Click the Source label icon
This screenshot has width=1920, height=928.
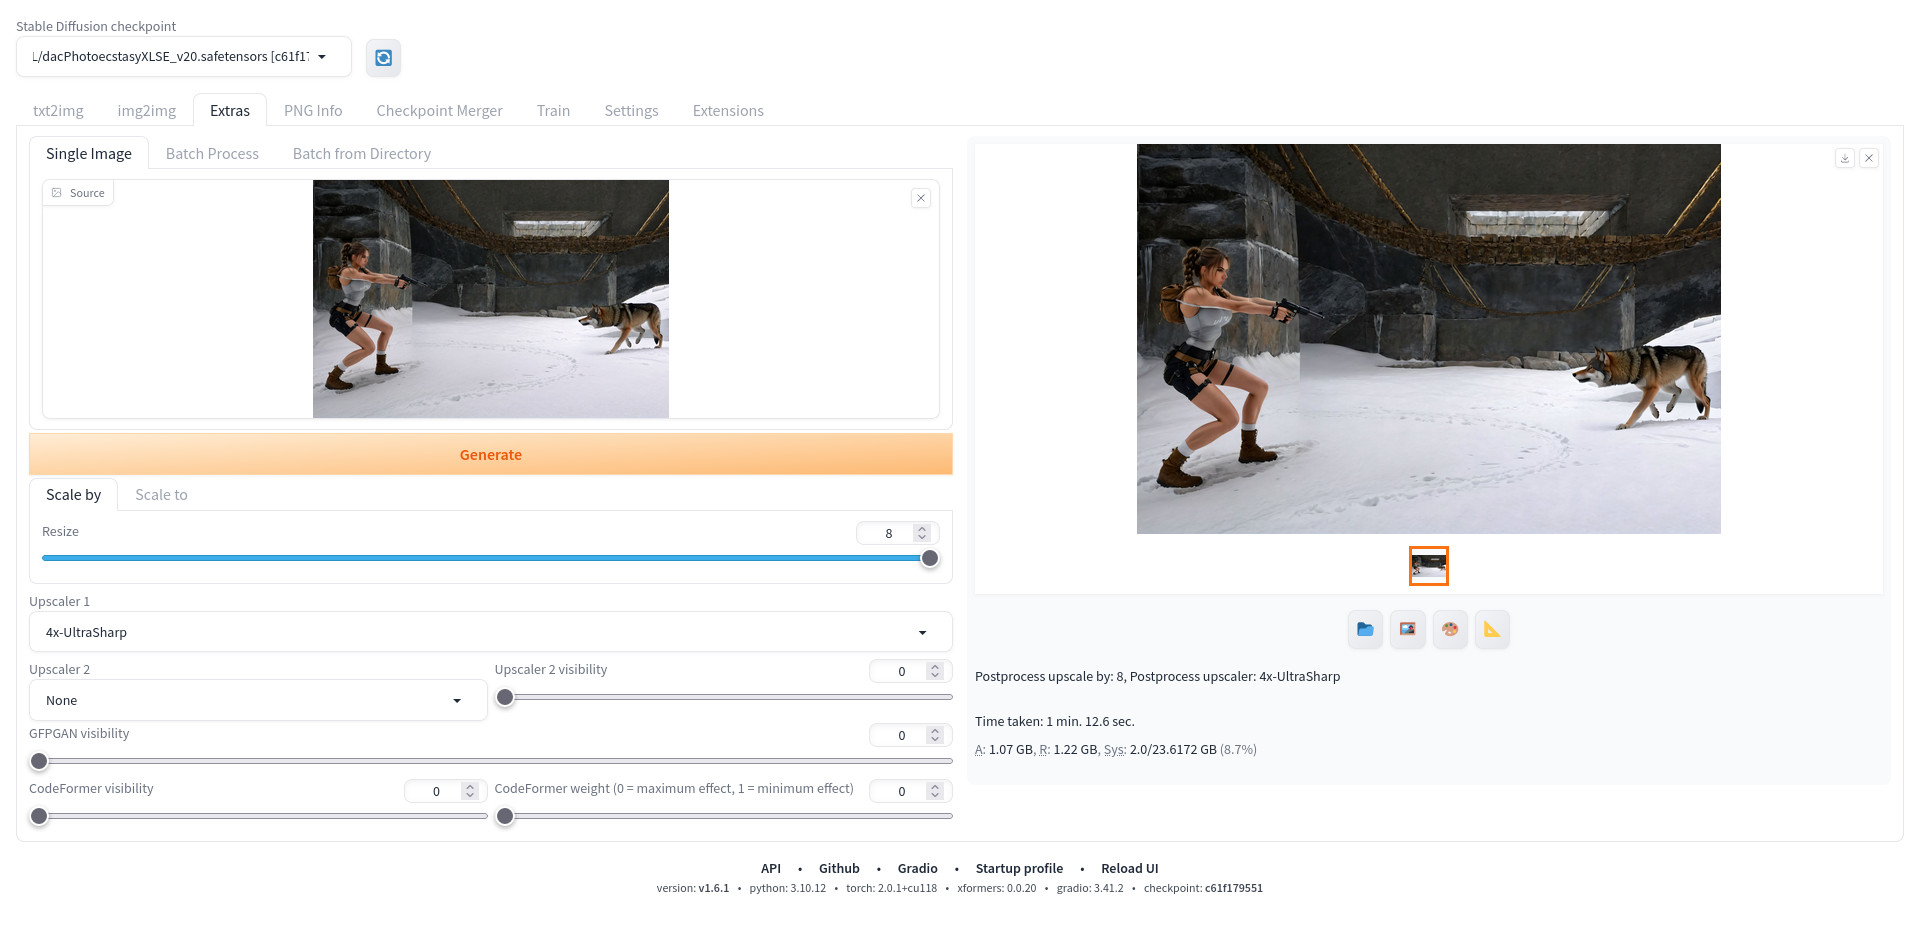[57, 193]
